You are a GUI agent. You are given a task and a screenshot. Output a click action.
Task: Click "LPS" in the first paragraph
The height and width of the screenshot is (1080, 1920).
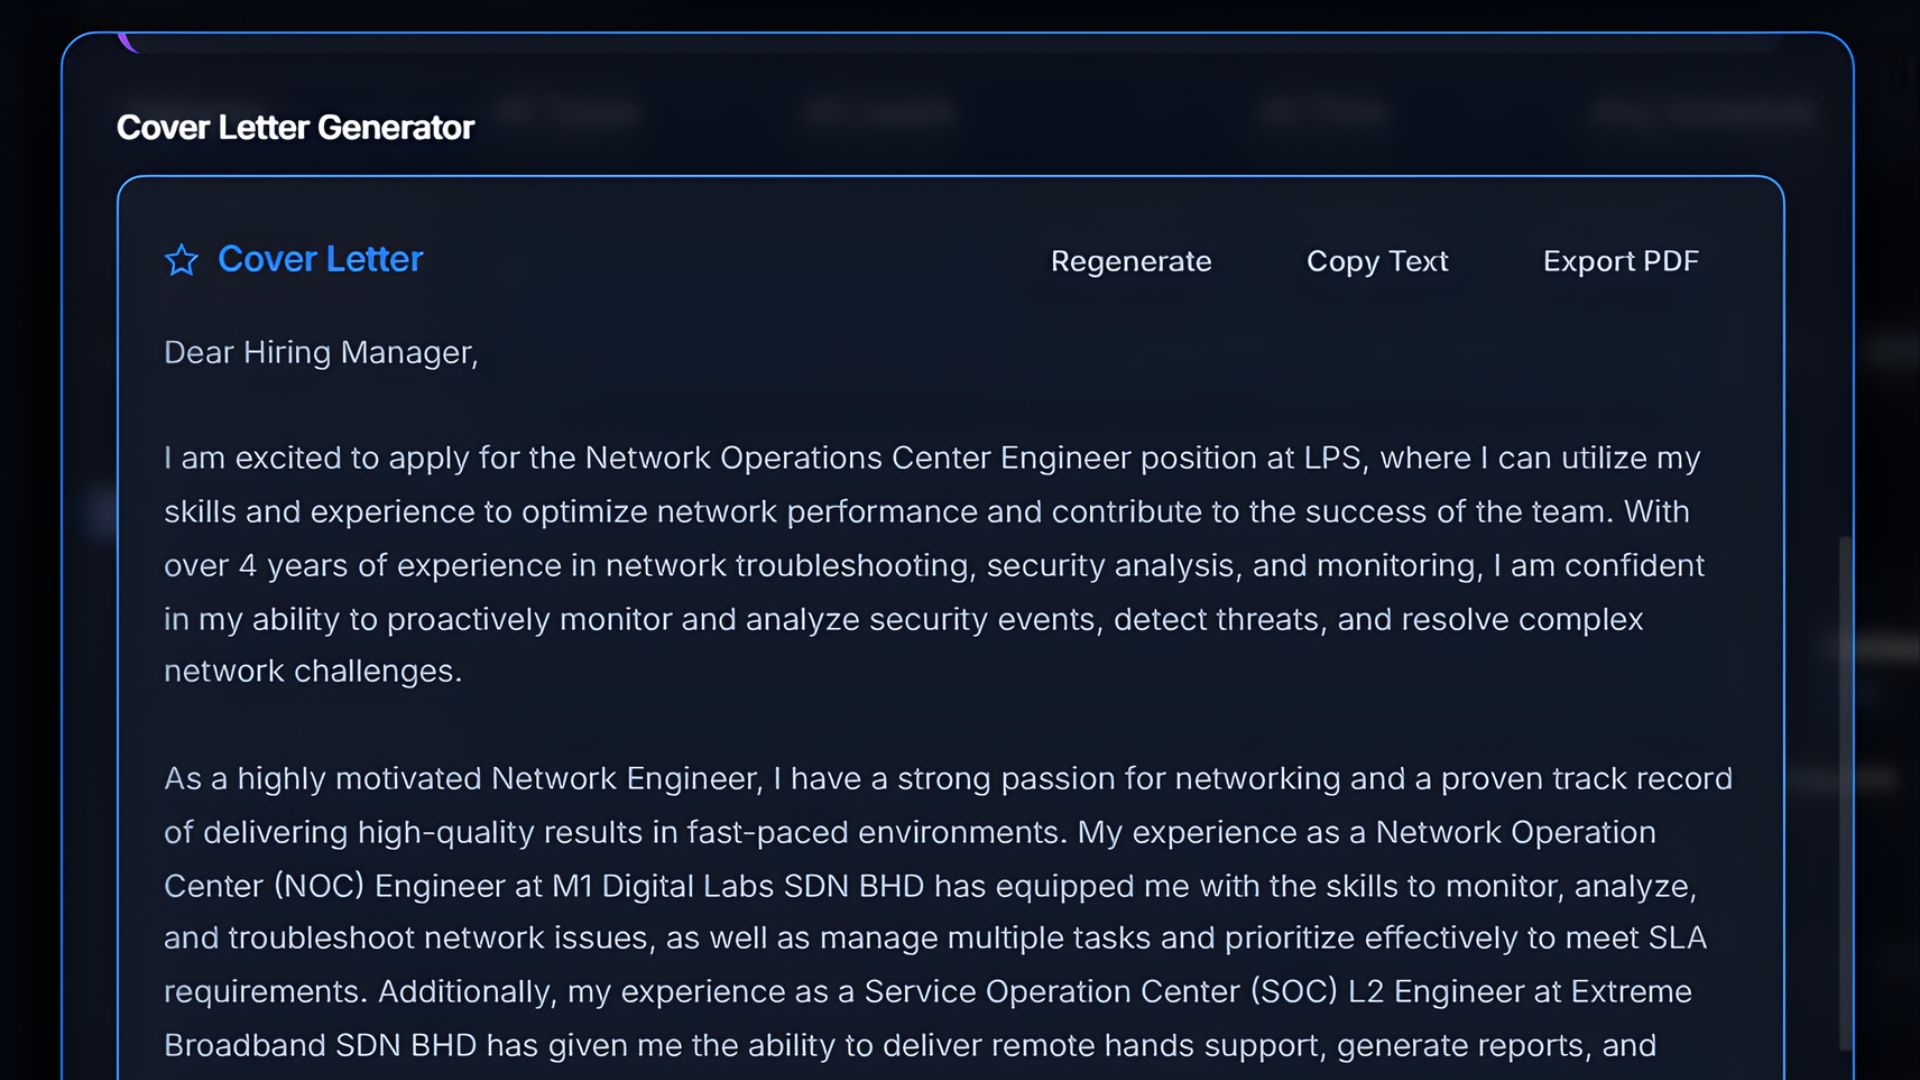tap(1332, 458)
